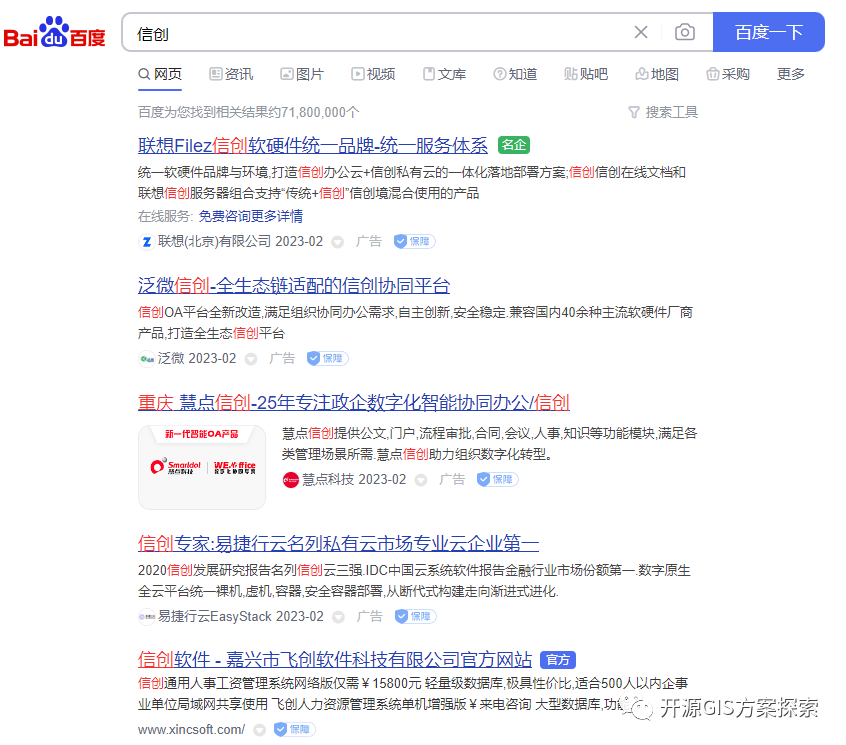Click 保障 badge in 联想 result
Viewport: 846px width, 745px height.
(x=414, y=241)
